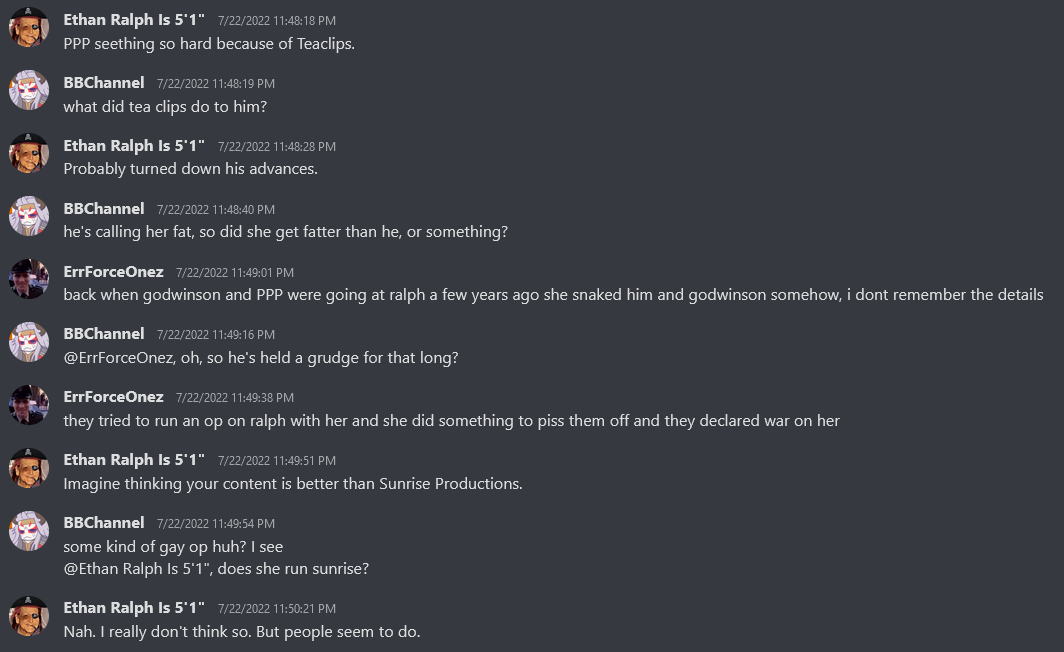This screenshot has height=652, width=1064.
Task: Open avatar beside "Probably turned down his advances"
Action: (29, 153)
